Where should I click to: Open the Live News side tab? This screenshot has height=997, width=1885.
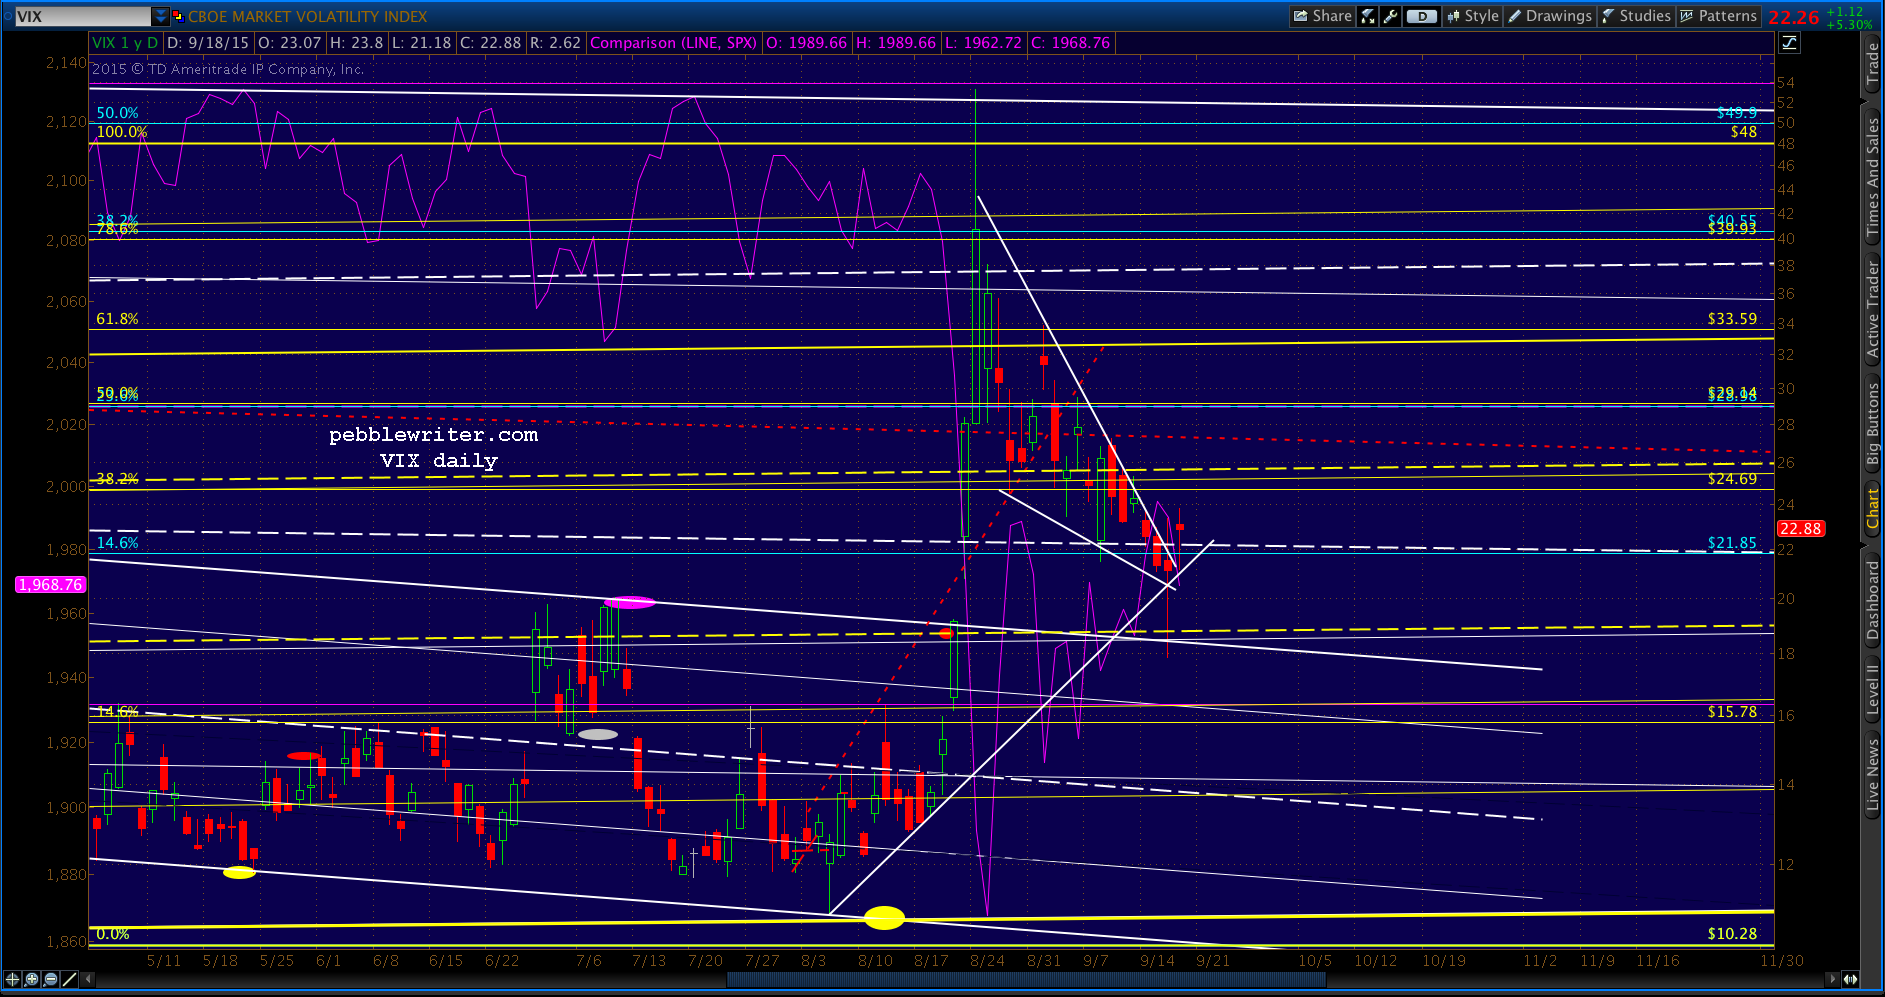[1872, 774]
